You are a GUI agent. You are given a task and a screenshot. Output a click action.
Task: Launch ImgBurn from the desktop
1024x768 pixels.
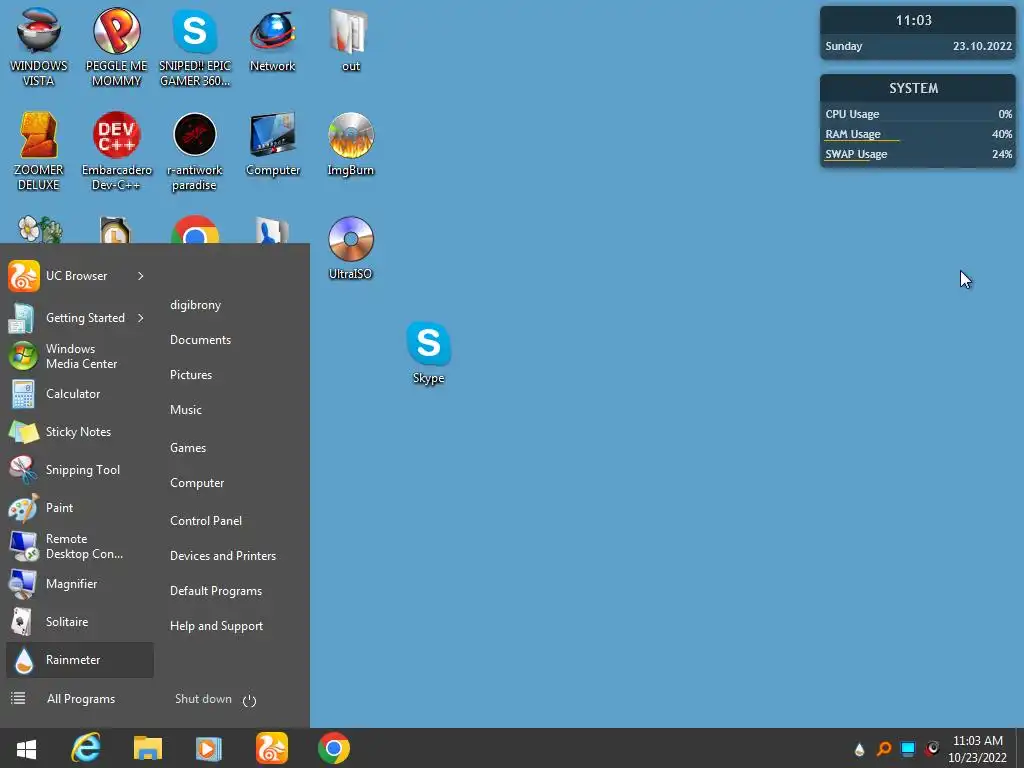click(351, 144)
